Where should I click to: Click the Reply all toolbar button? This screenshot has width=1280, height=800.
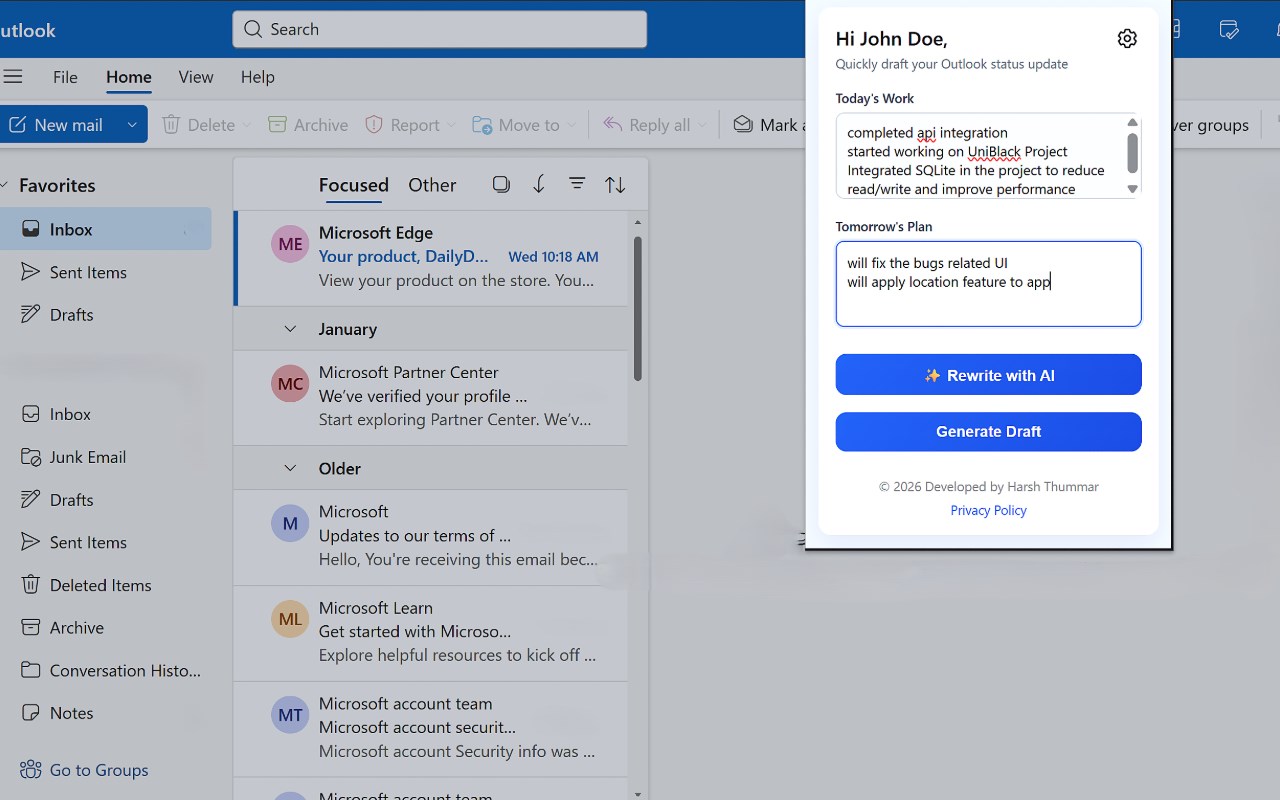[647, 125]
